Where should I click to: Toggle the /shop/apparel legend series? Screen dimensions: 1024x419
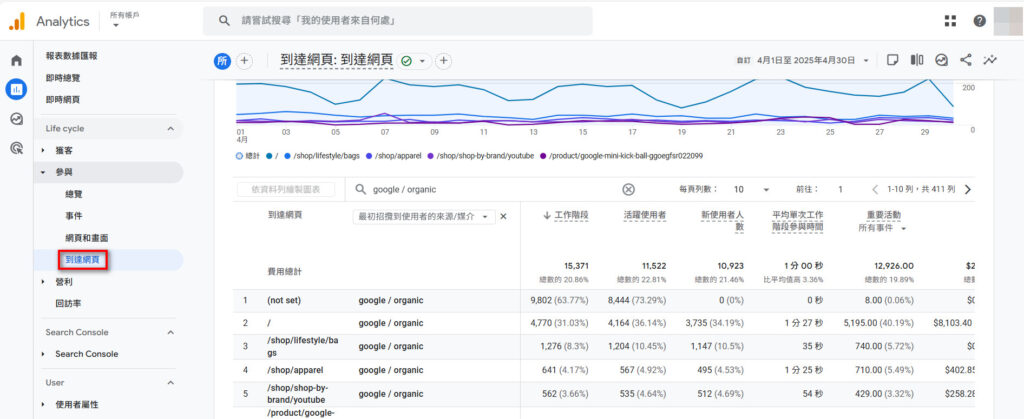[x=397, y=156]
